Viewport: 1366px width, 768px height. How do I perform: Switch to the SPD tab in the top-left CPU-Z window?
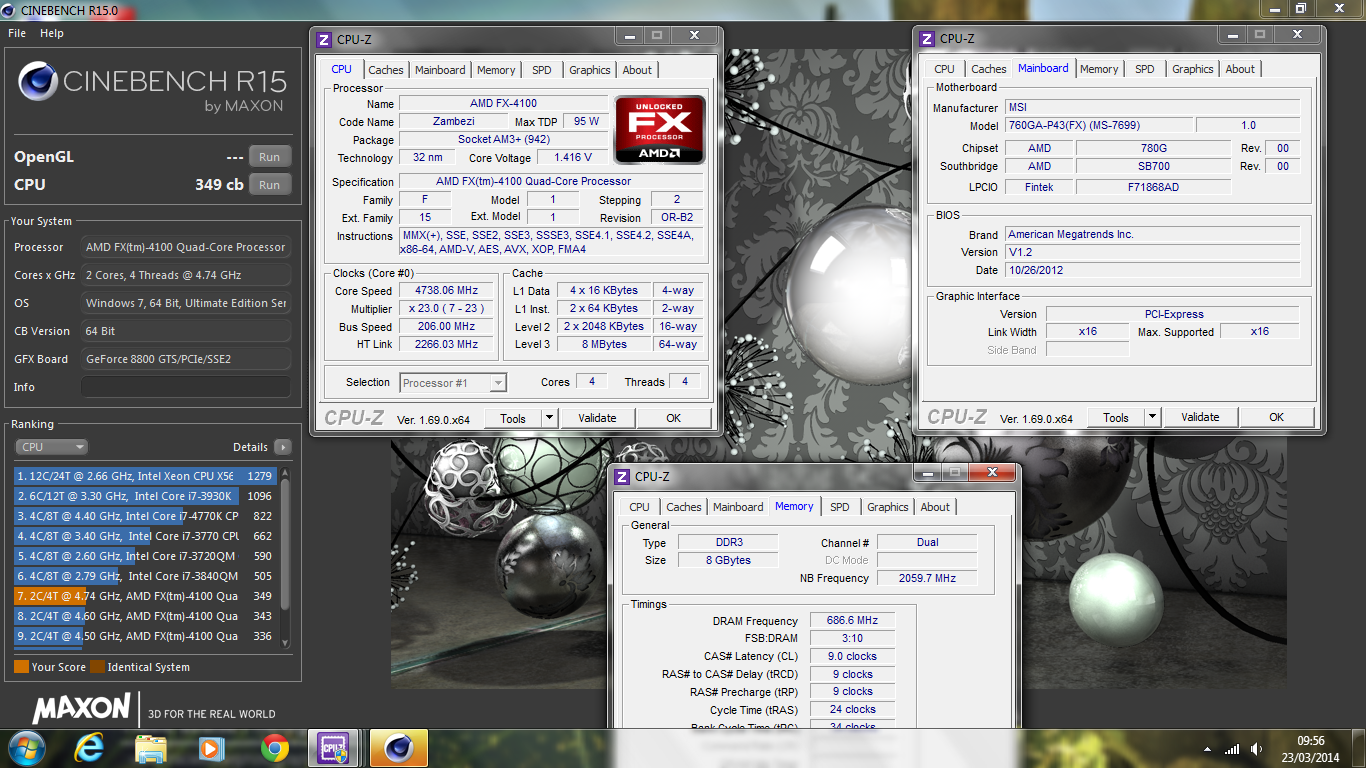point(542,70)
